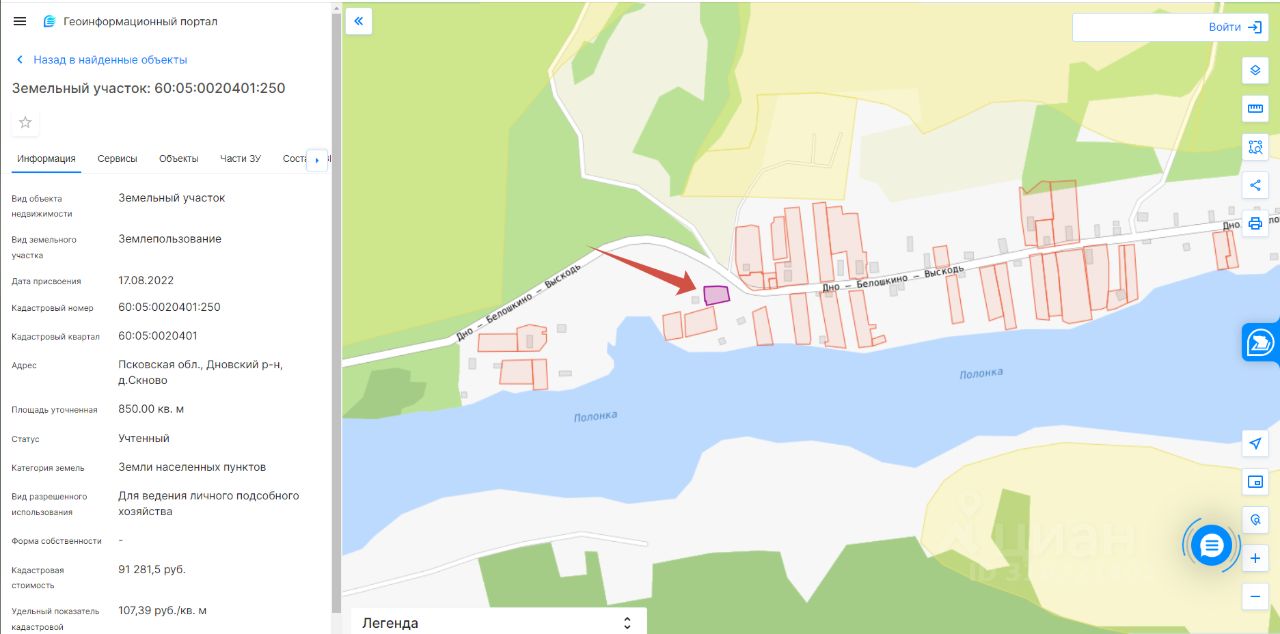Image resolution: width=1280 pixels, height=634 pixels.
Task: Expand the Легенда panel
Action: (x=499, y=622)
